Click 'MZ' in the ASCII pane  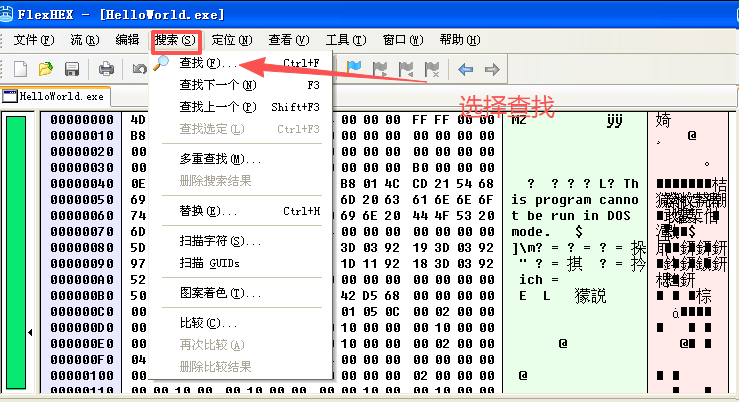coord(519,120)
